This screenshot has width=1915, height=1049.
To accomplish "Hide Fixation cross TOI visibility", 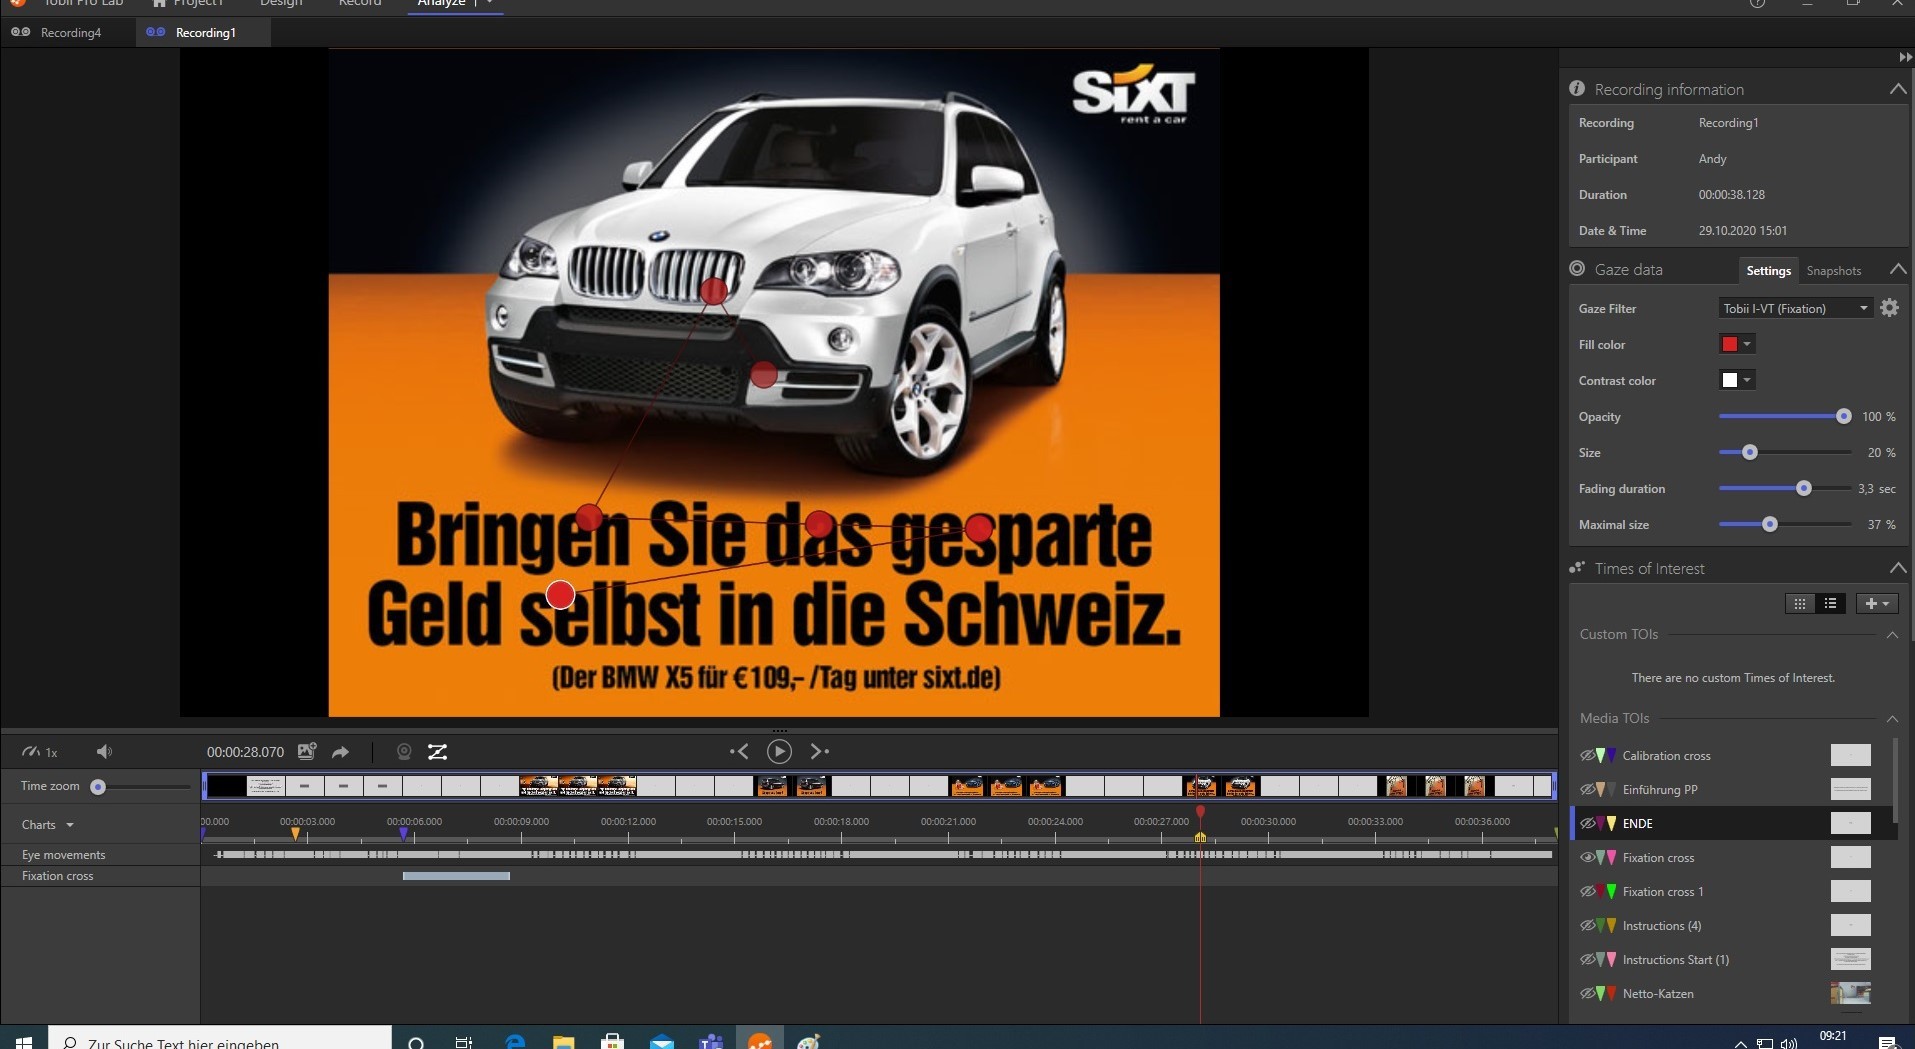I will pos(1587,857).
